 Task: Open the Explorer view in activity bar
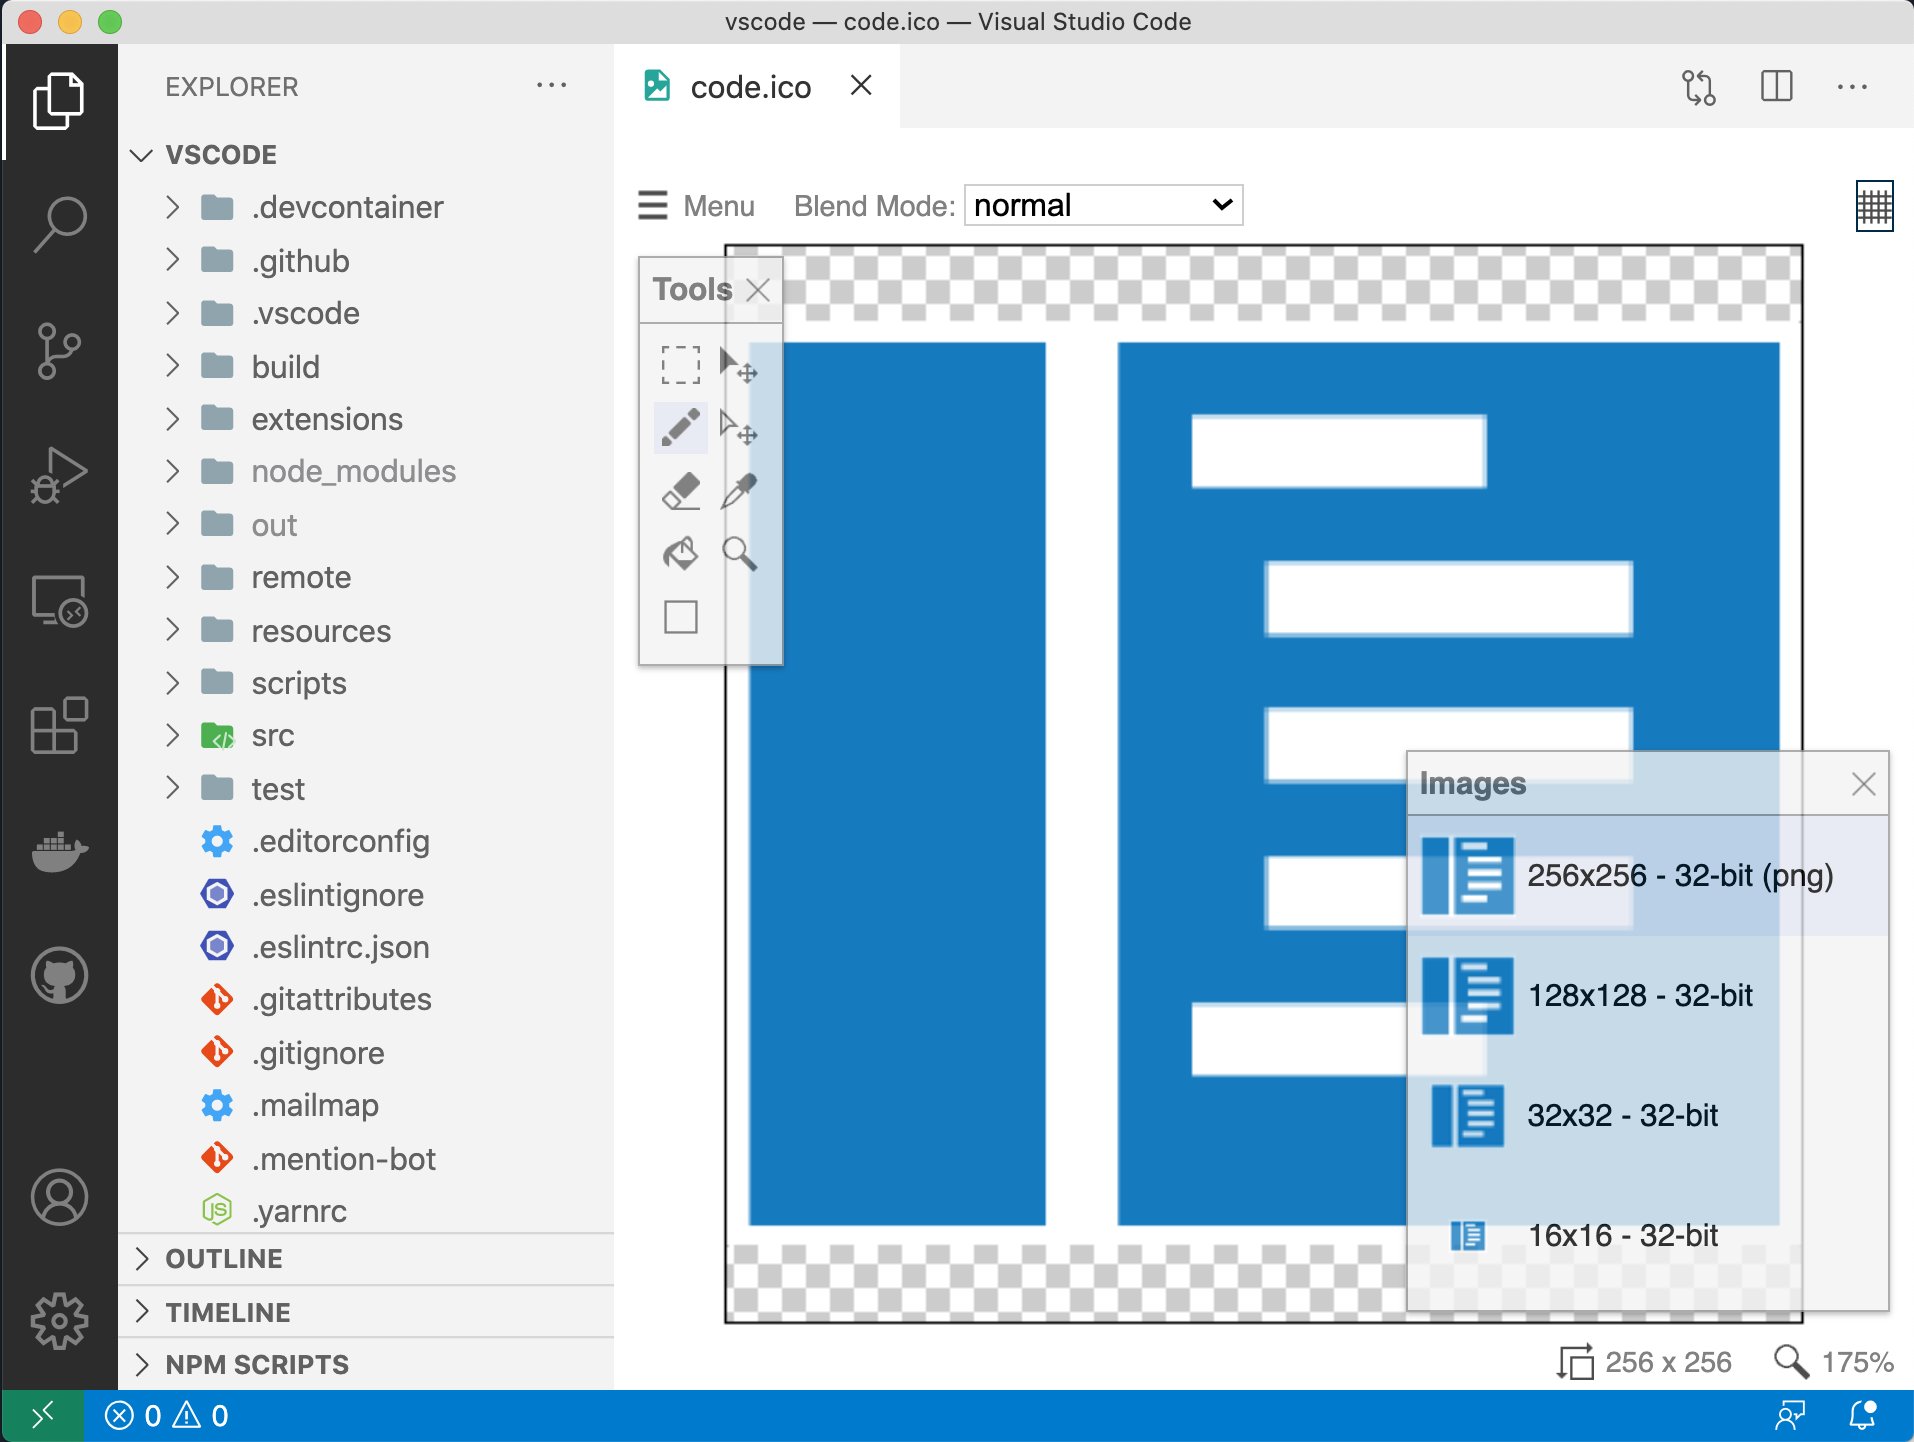click(59, 101)
